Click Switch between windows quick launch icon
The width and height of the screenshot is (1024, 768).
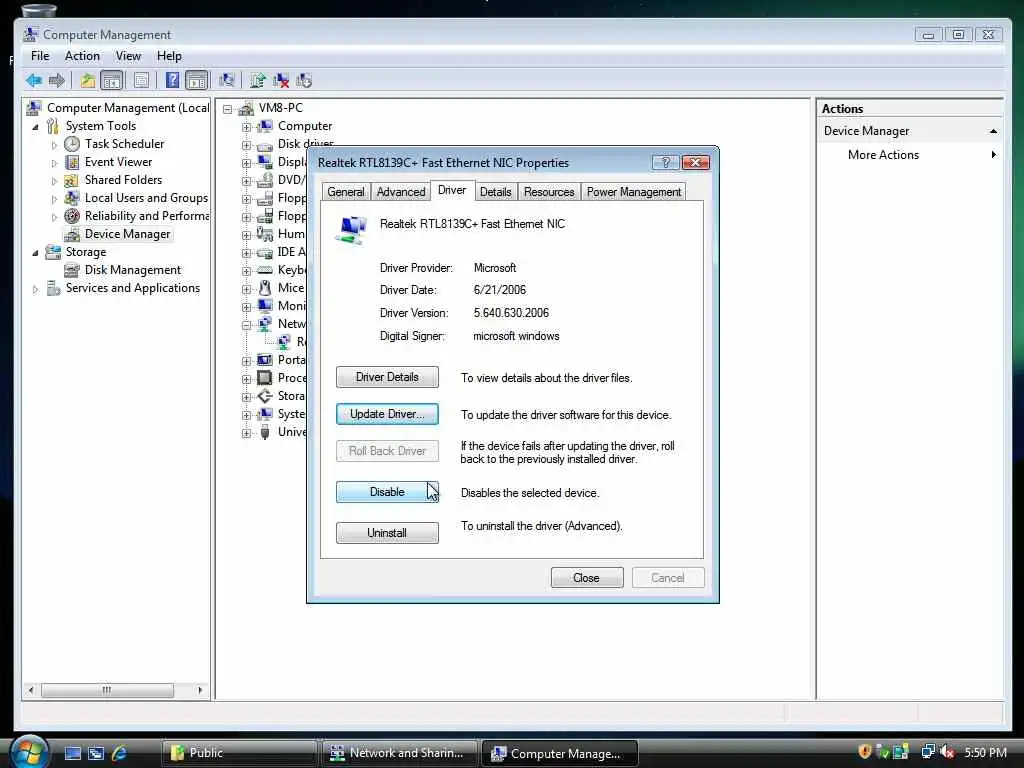click(x=96, y=753)
